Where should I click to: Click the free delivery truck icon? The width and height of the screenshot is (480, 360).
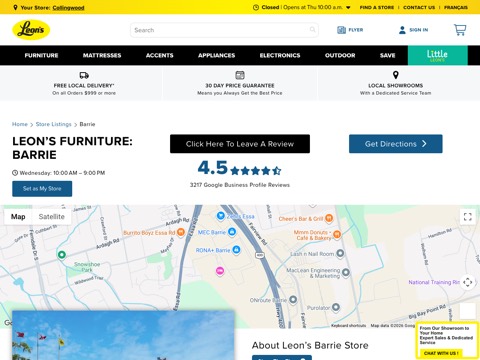[x=84, y=75]
